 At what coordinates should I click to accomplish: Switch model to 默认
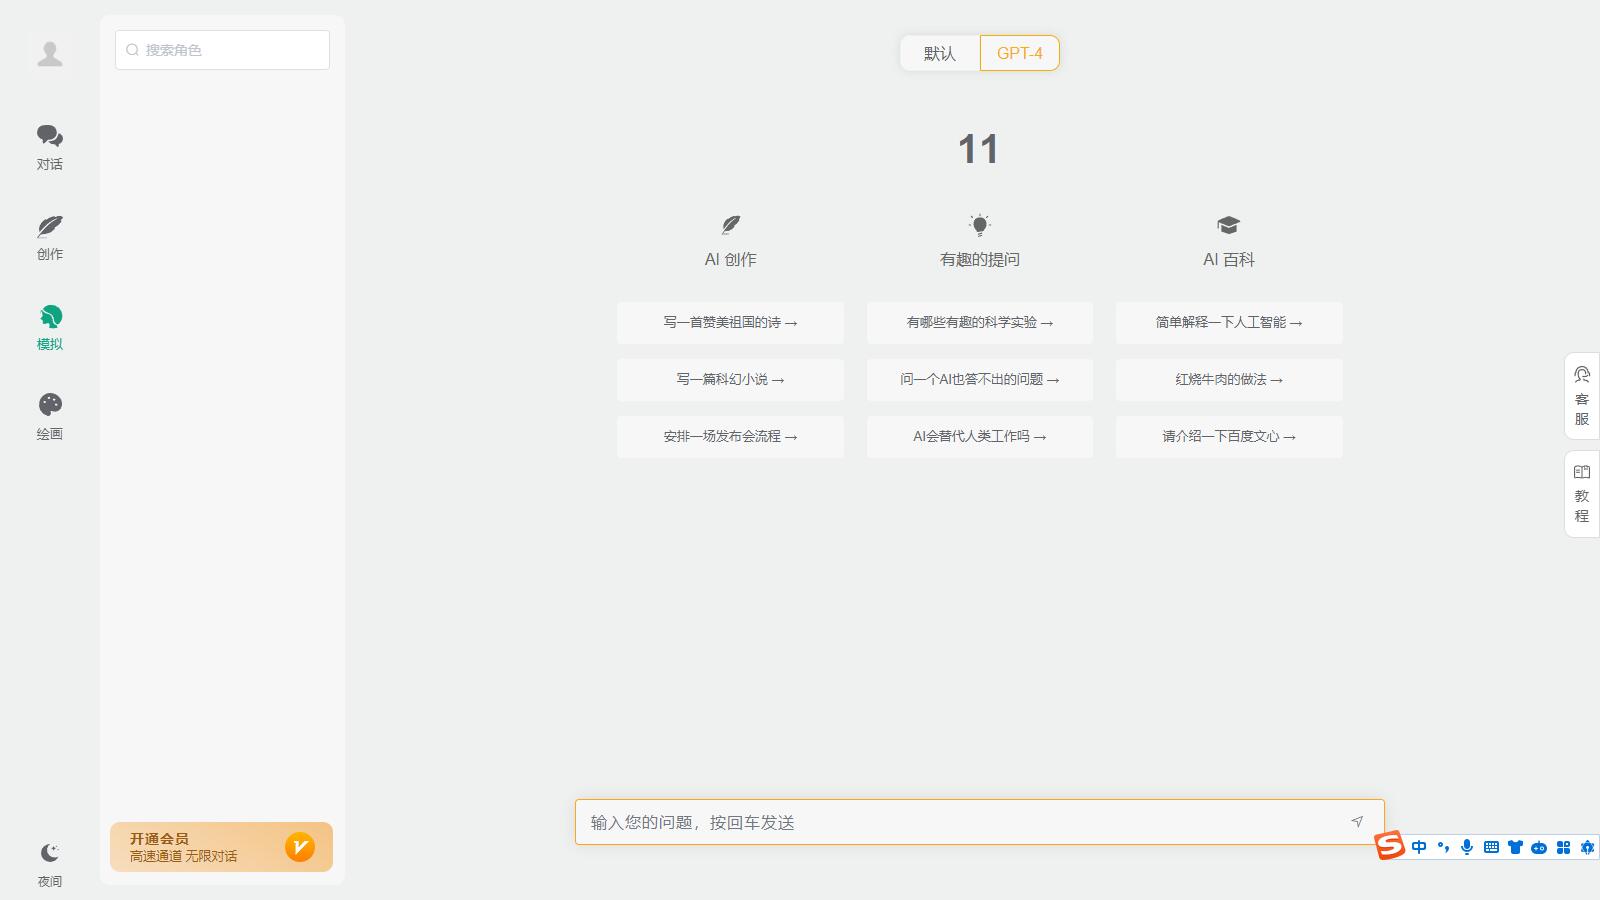pos(939,54)
